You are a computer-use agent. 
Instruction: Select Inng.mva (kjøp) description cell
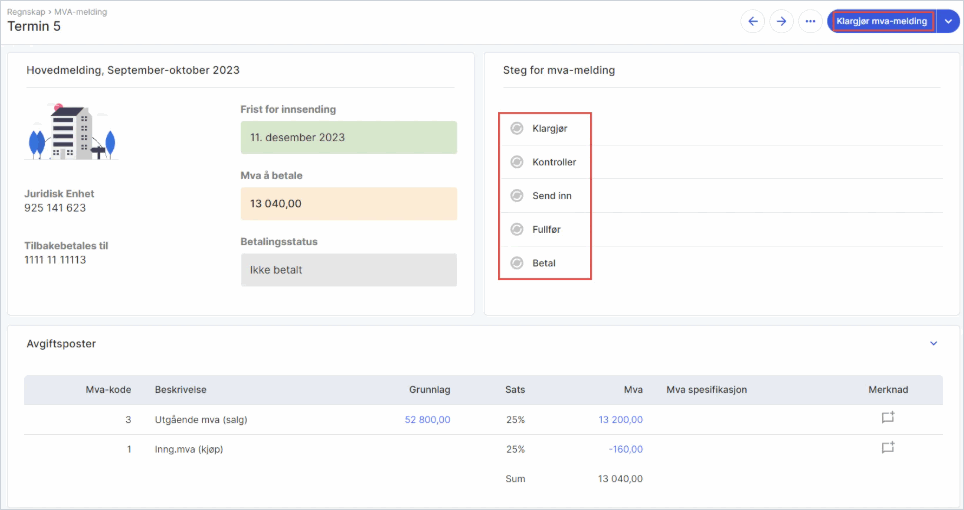pos(189,449)
